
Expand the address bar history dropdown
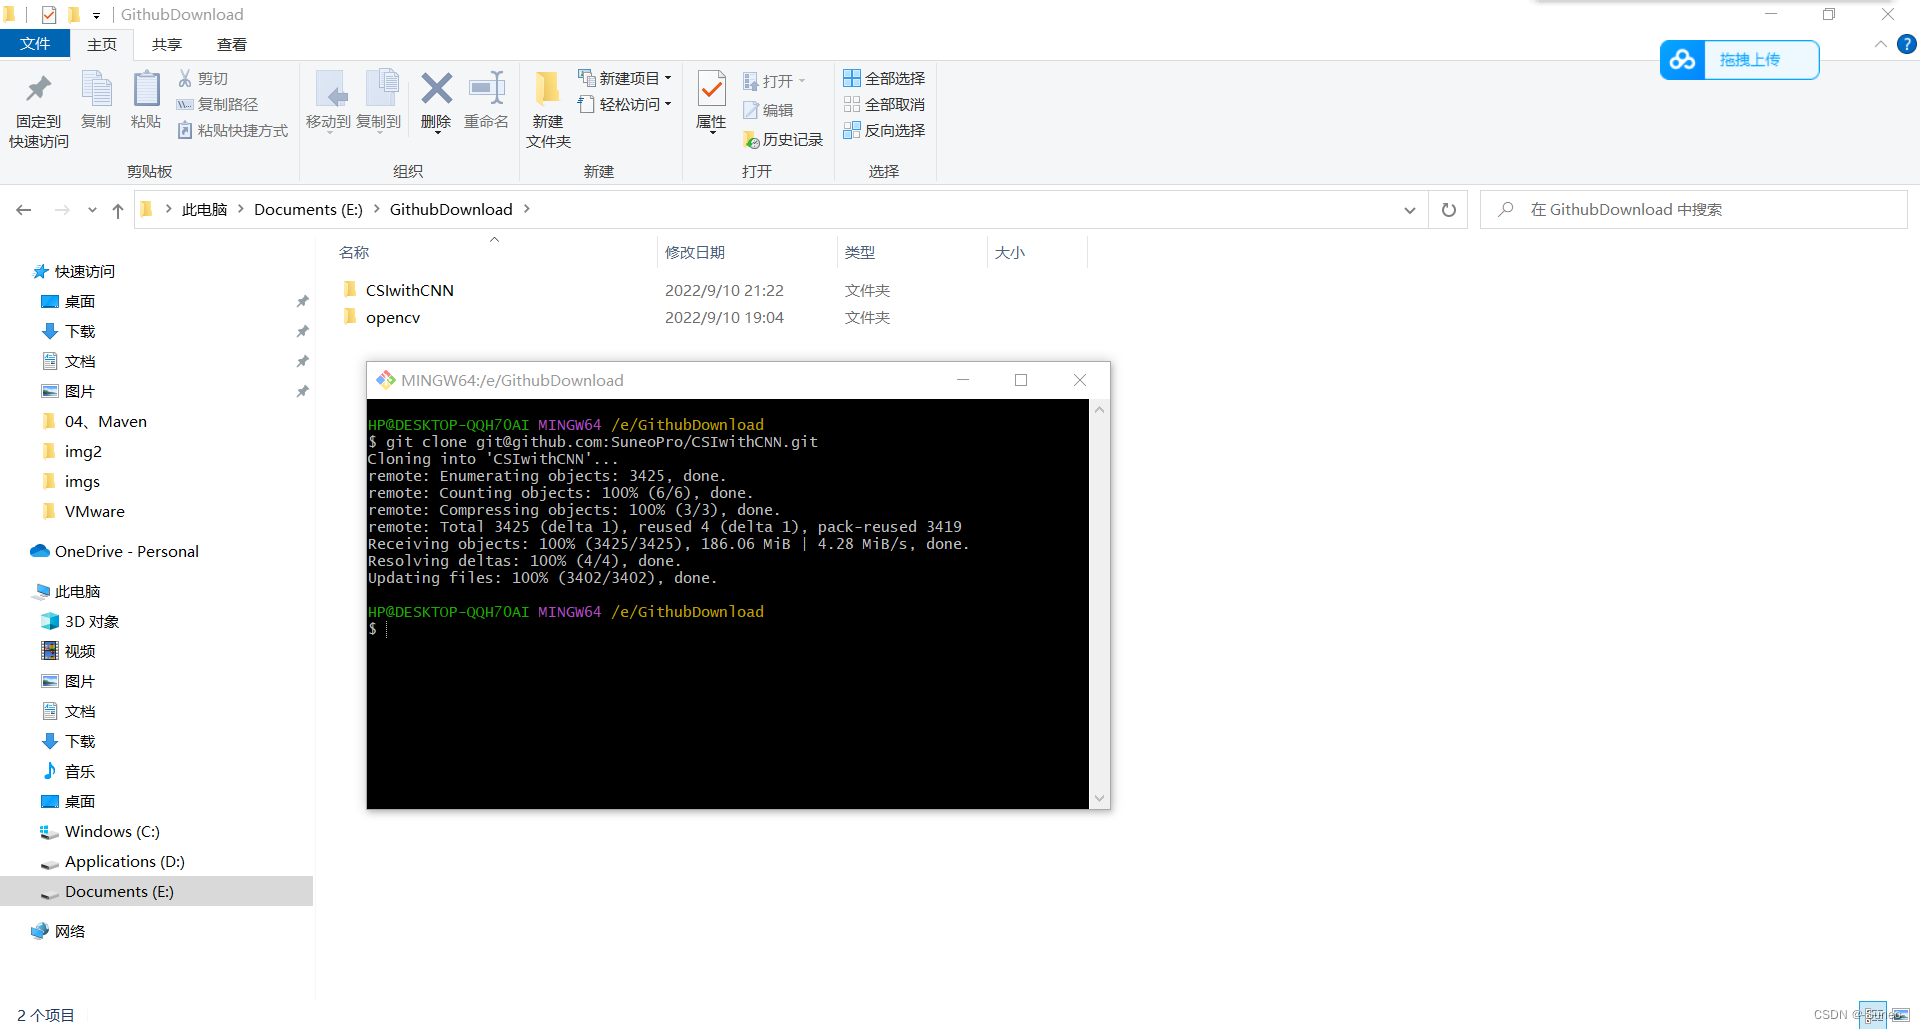click(x=1409, y=210)
